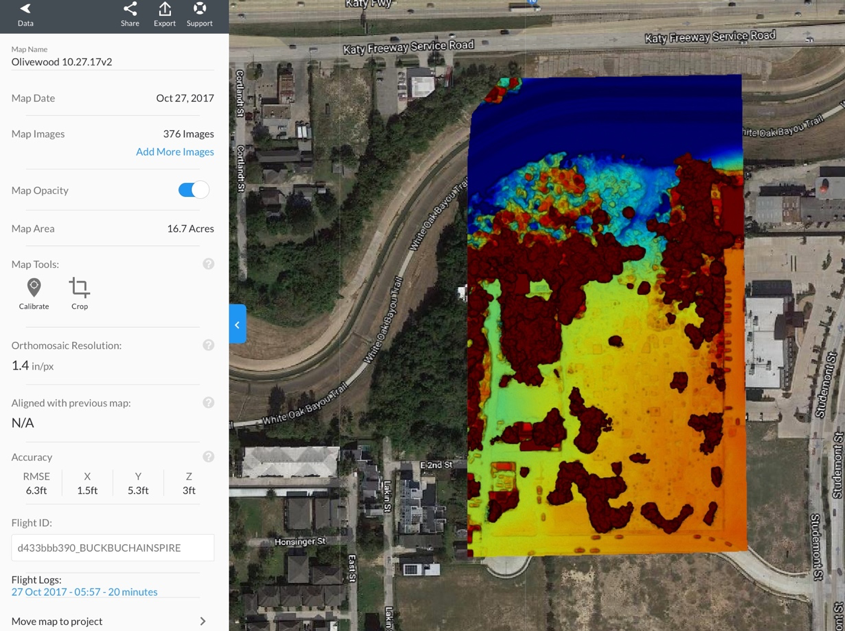Click the Map Name Olivewood 10.27.17v2
The width and height of the screenshot is (845, 631).
62,62
